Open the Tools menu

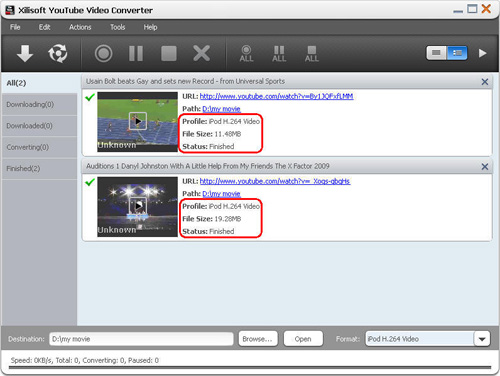tap(118, 27)
